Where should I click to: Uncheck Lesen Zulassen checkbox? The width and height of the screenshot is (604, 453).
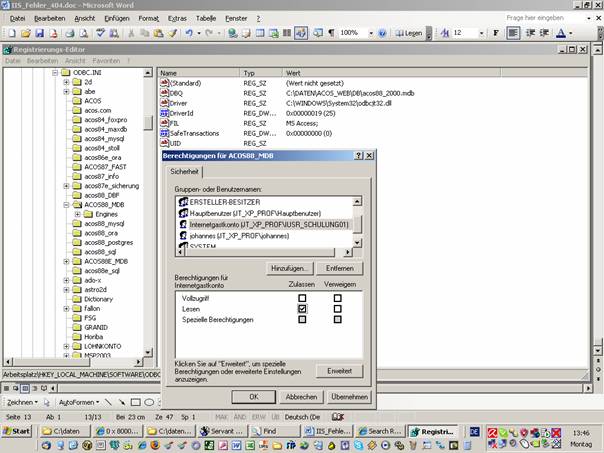[302, 309]
